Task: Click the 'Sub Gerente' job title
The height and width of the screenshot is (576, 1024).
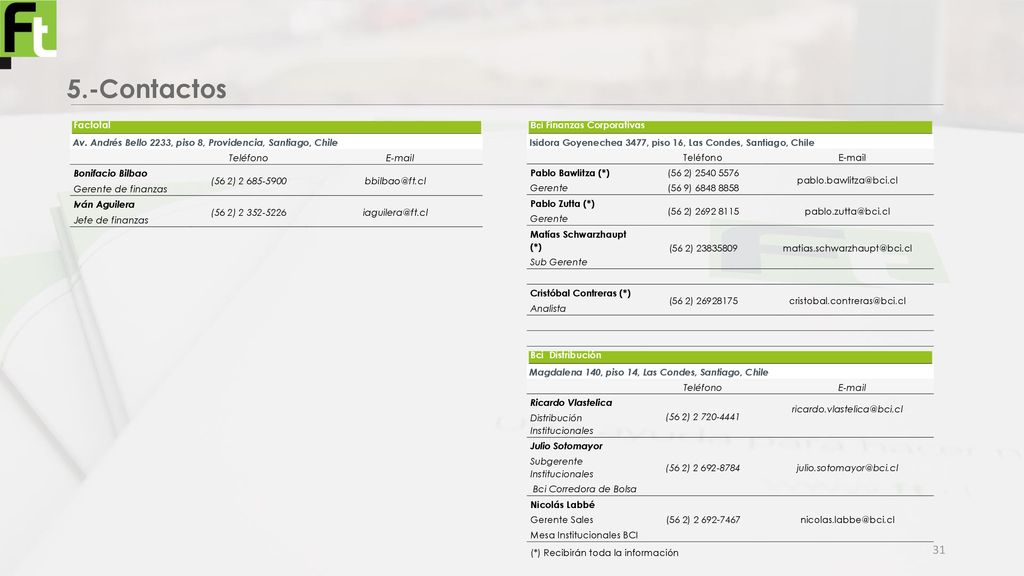Action: (x=558, y=262)
